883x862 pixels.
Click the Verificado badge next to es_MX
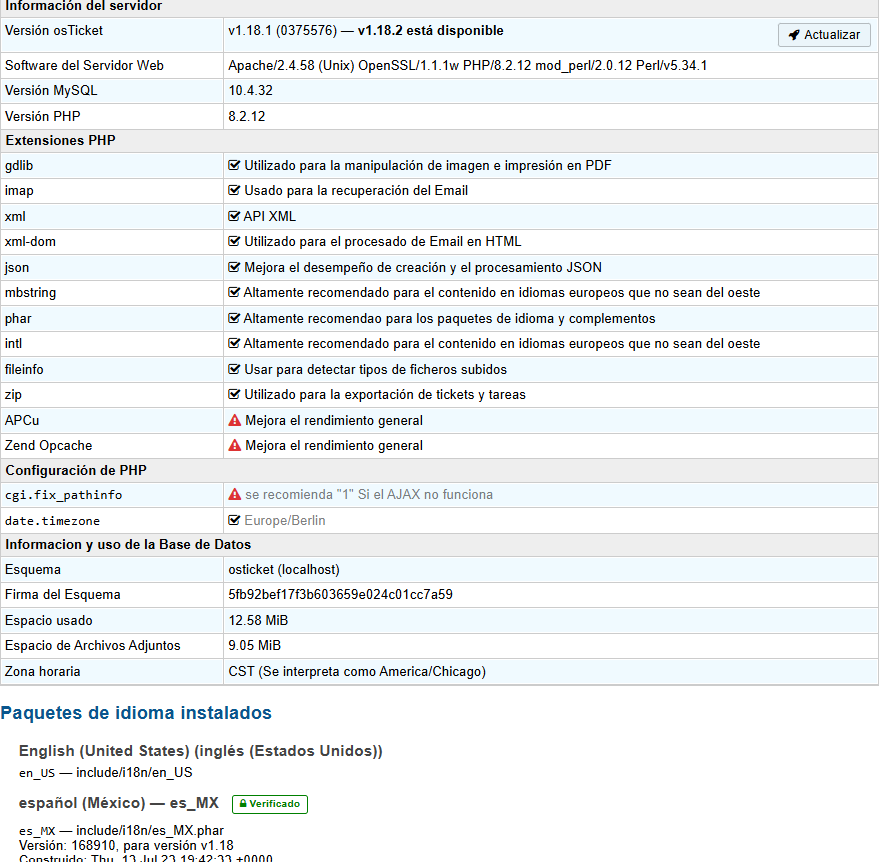tap(270, 804)
